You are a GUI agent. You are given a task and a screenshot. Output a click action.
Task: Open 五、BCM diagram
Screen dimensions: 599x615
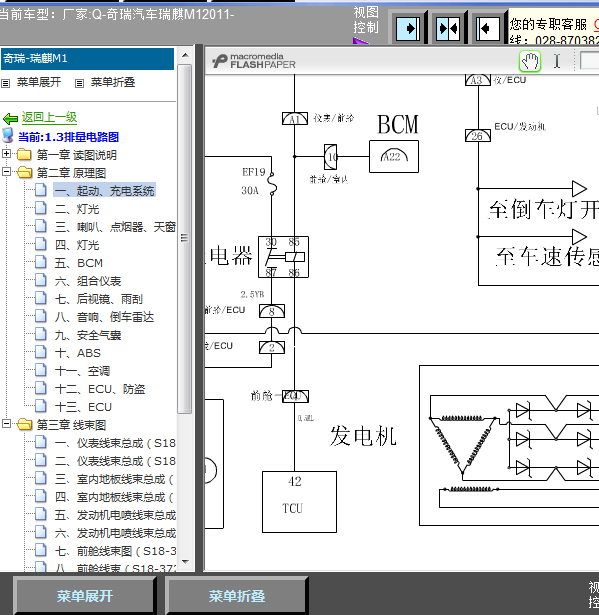pos(79,263)
